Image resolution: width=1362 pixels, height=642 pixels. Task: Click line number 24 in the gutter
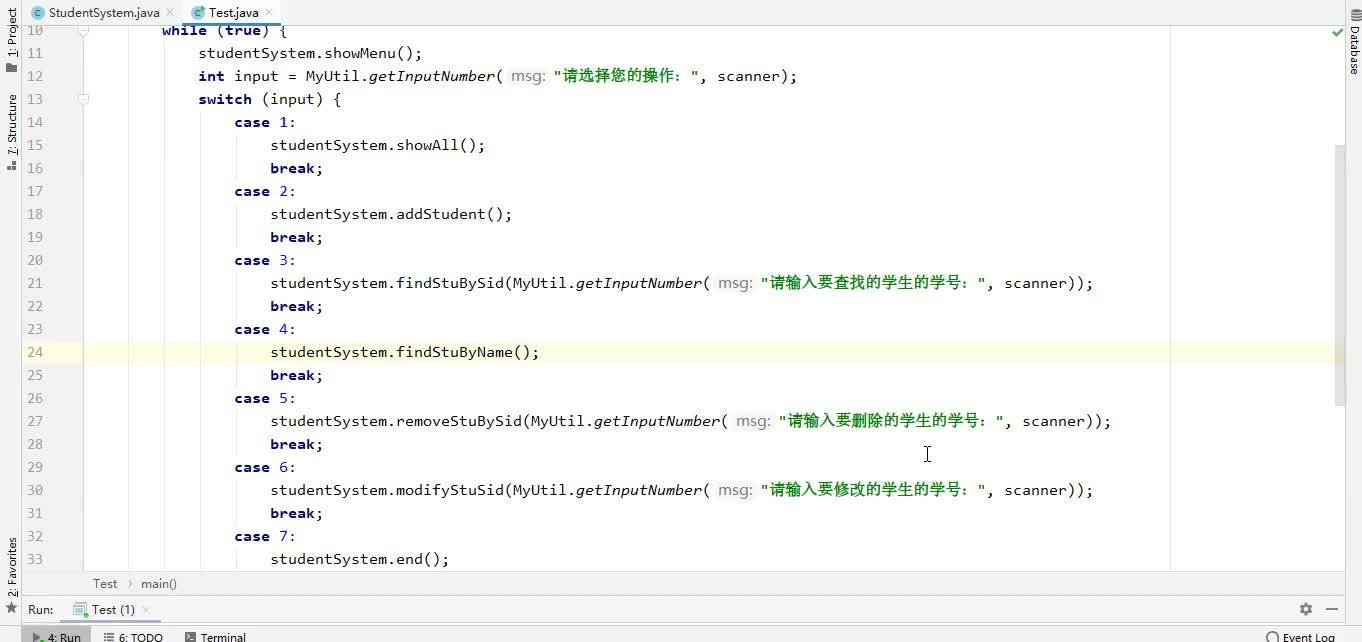pos(34,352)
